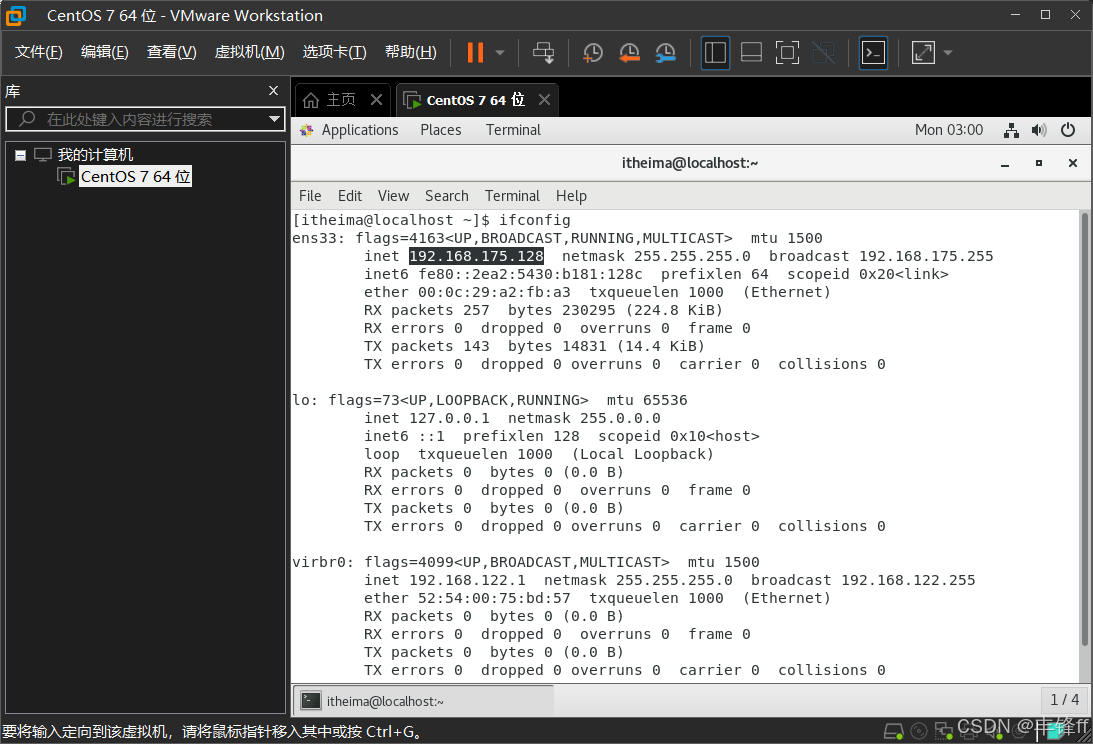Send Ctrl+Alt+Del to the virtual machine
The width and height of the screenshot is (1093, 744).
[x=544, y=52]
